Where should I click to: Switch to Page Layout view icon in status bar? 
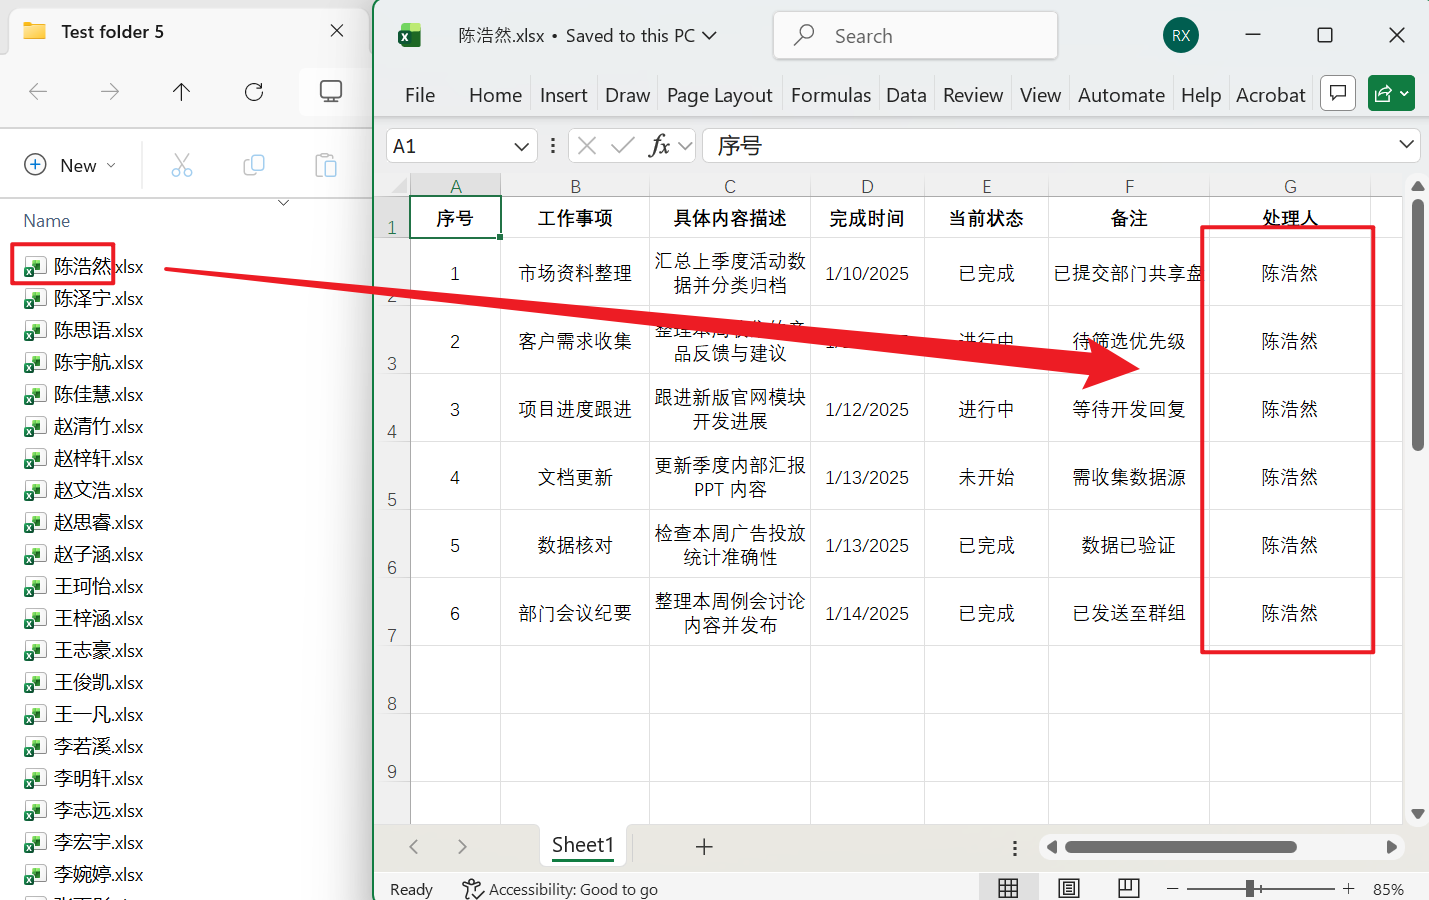1068,888
